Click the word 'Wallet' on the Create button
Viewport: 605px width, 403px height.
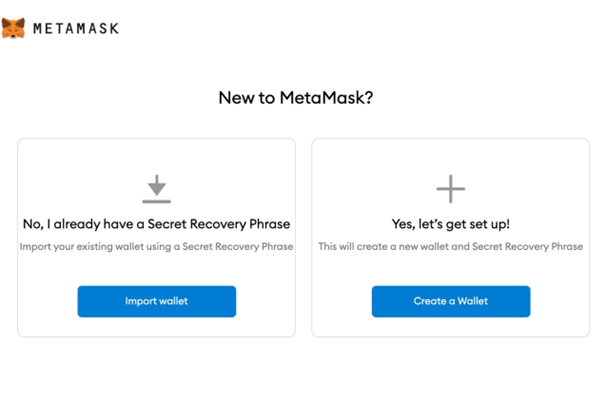click(x=473, y=301)
